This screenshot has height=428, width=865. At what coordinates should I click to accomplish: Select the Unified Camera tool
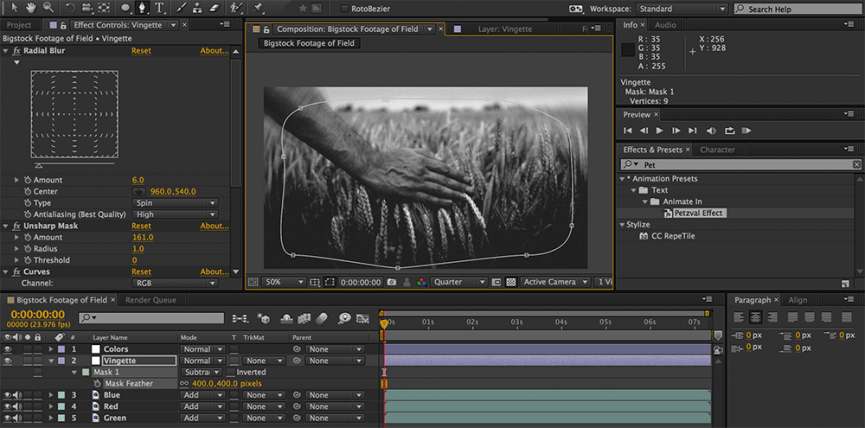(x=87, y=8)
